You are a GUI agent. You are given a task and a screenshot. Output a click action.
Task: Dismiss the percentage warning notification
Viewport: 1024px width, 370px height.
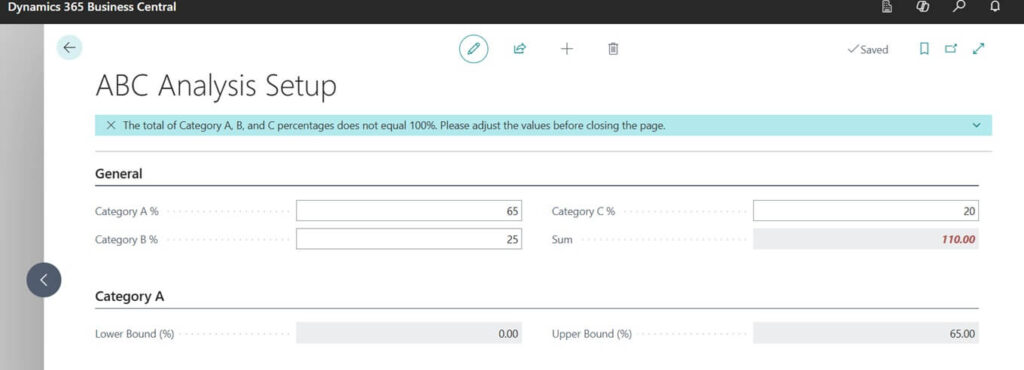click(x=111, y=125)
